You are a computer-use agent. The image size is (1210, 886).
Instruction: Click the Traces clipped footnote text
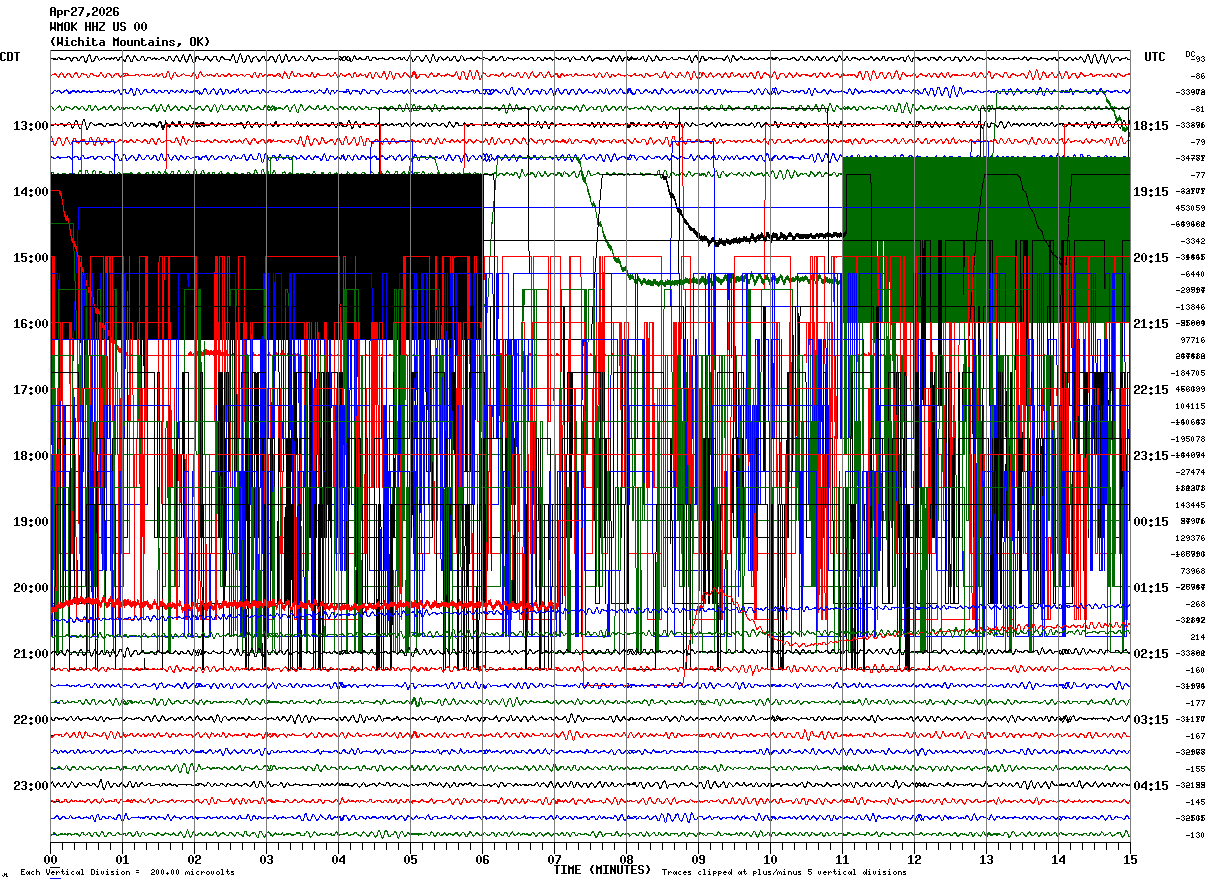point(784,873)
